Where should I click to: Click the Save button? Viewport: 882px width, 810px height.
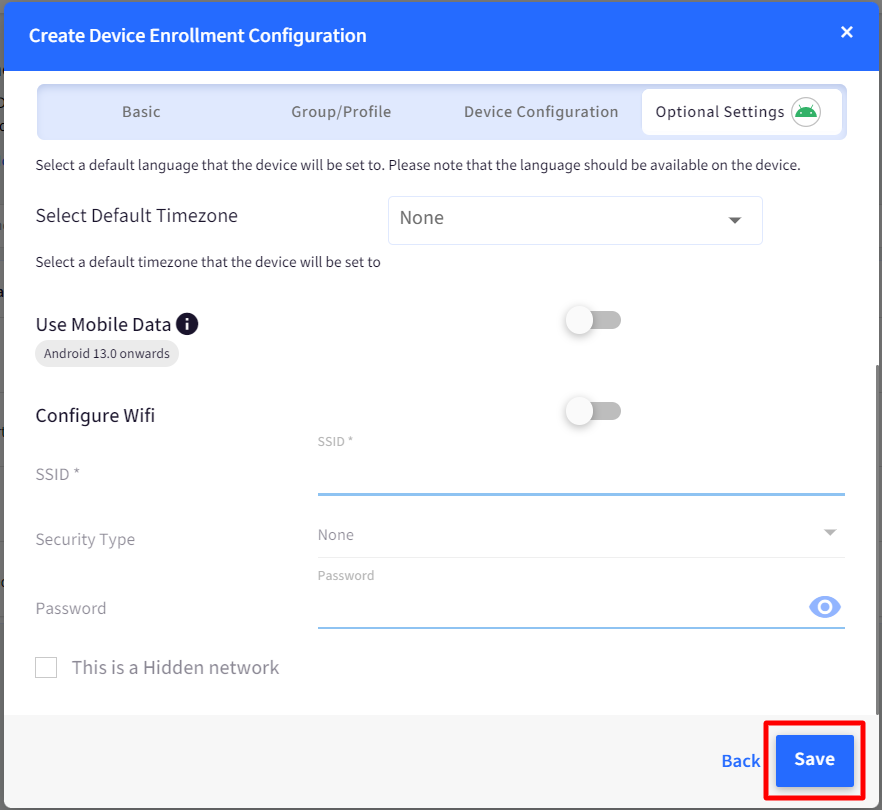click(814, 760)
